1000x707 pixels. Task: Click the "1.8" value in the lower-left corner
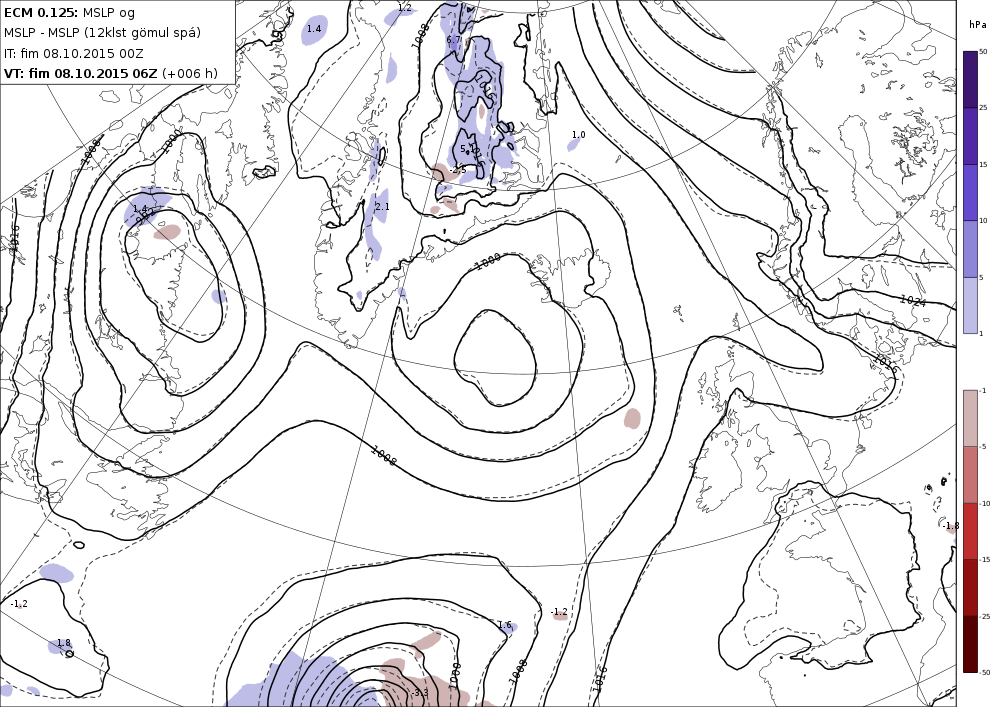(64, 643)
